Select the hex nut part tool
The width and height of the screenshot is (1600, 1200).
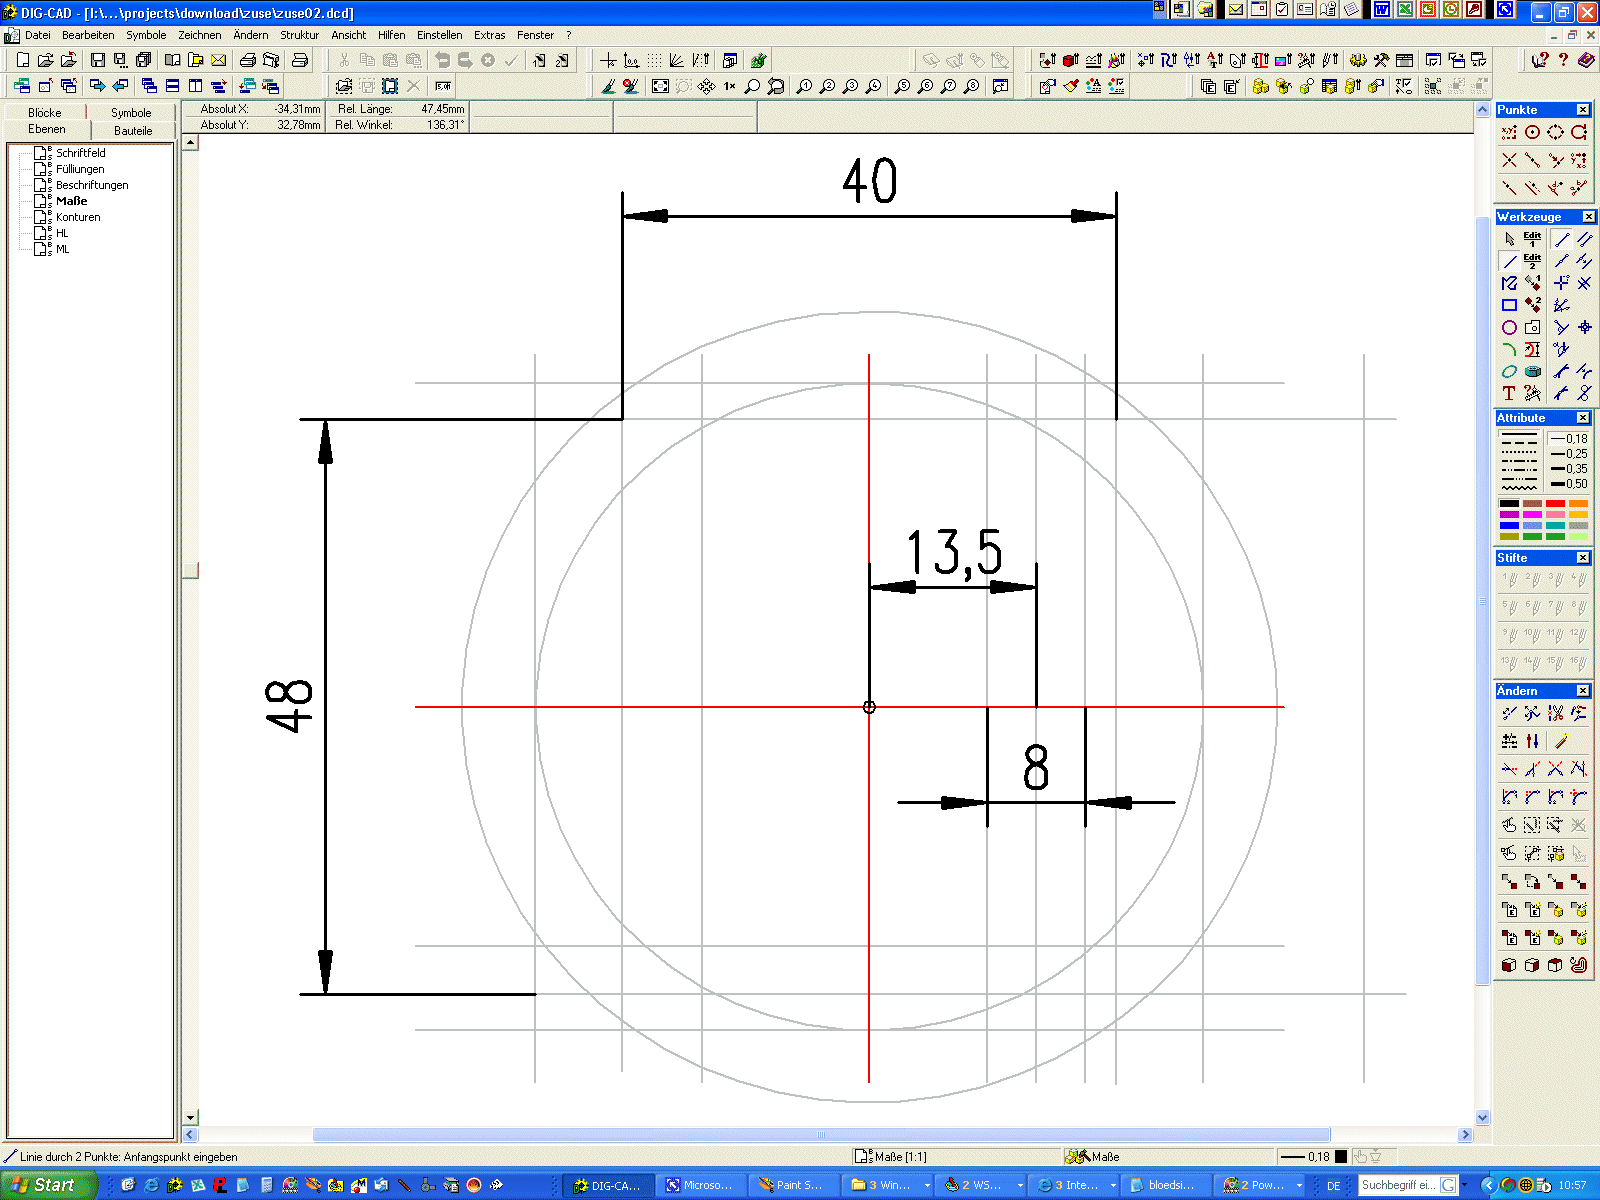click(1532, 371)
